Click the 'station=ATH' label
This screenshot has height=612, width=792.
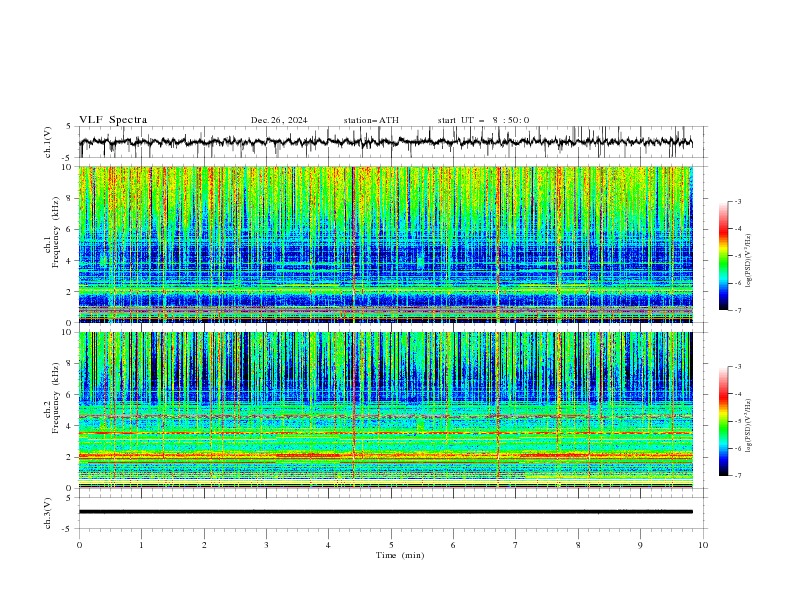pyautogui.click(x=371, y=120)
